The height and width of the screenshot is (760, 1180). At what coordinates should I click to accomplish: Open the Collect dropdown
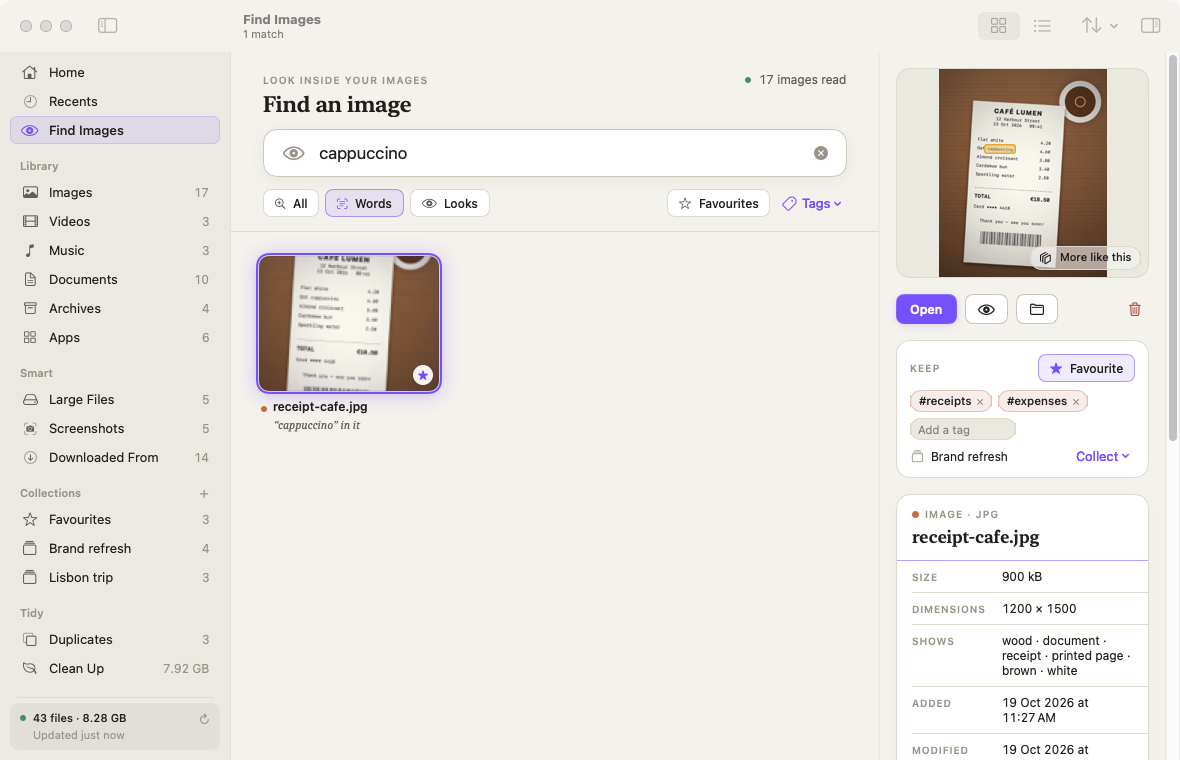[x=1102, y=457]
